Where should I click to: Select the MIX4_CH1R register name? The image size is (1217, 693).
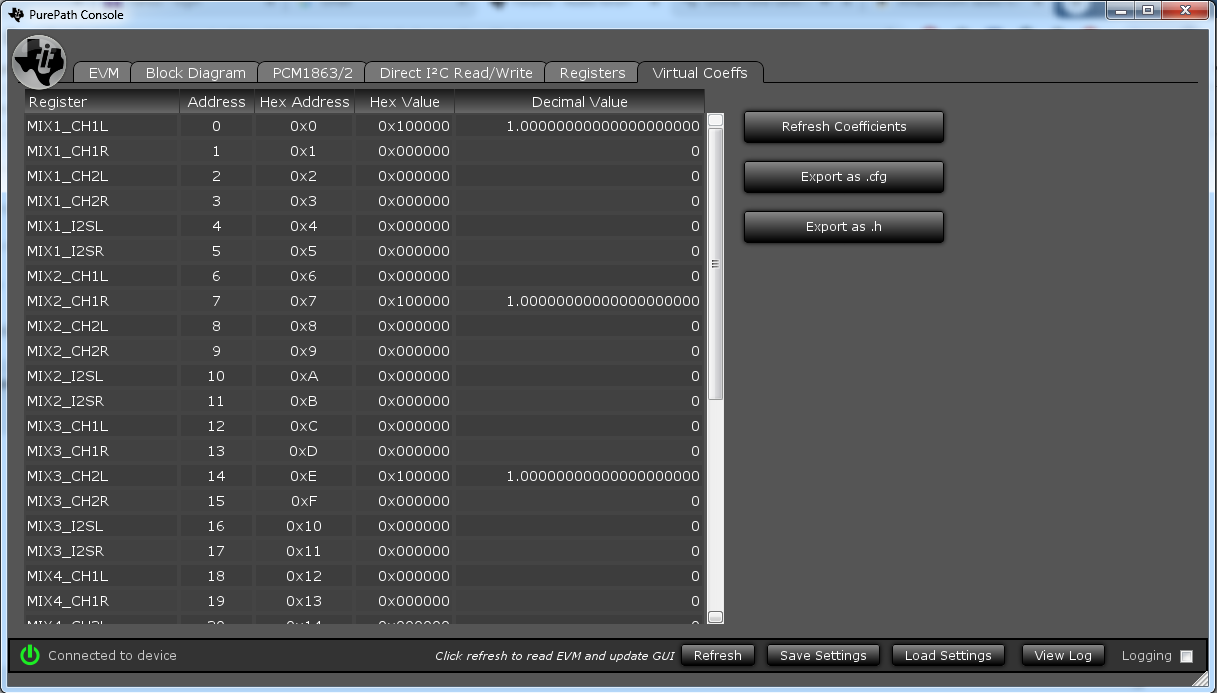click(x=68, y=601)
